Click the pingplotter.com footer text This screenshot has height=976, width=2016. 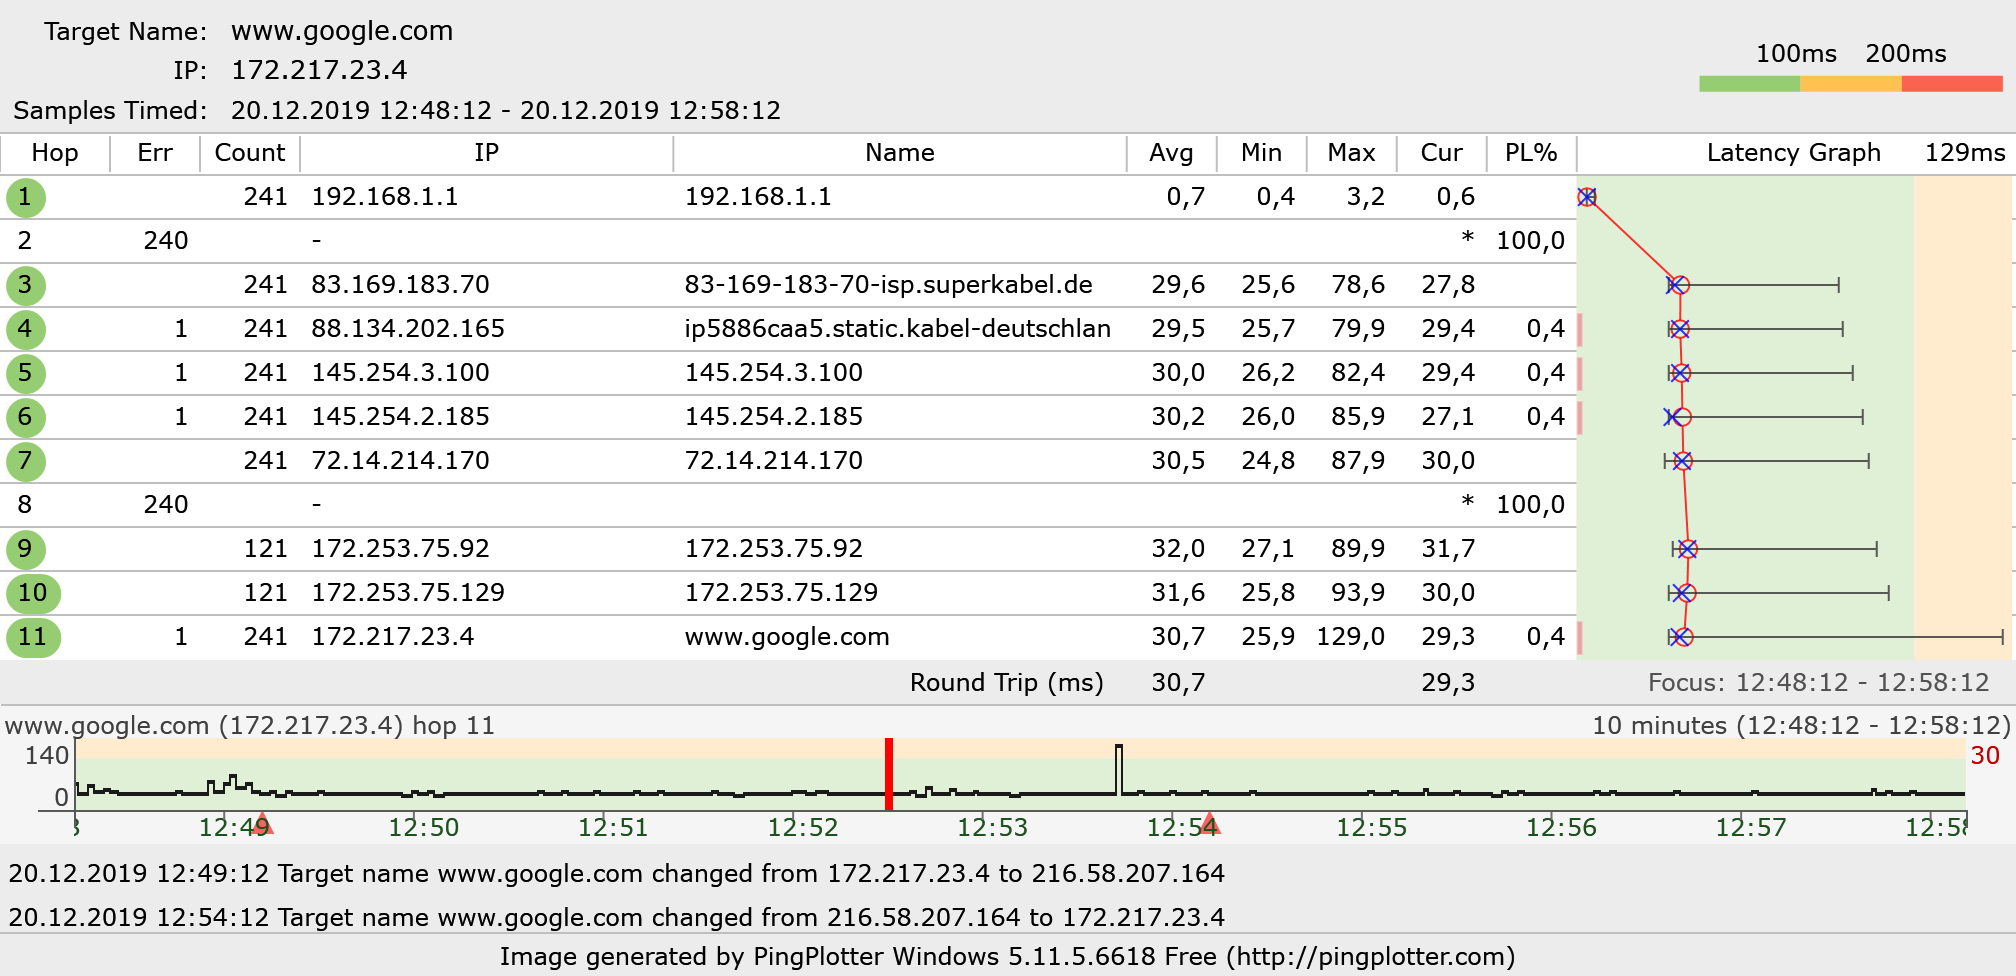(1008, 957)
